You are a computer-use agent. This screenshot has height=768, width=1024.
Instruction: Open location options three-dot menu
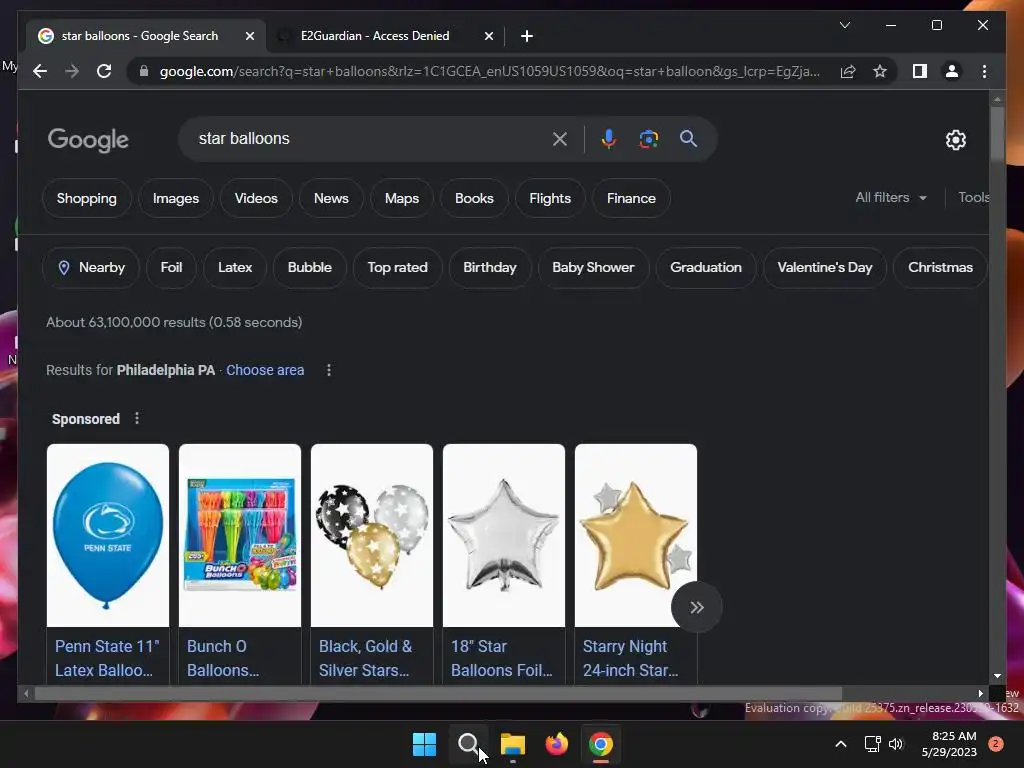tap(328, 370)
